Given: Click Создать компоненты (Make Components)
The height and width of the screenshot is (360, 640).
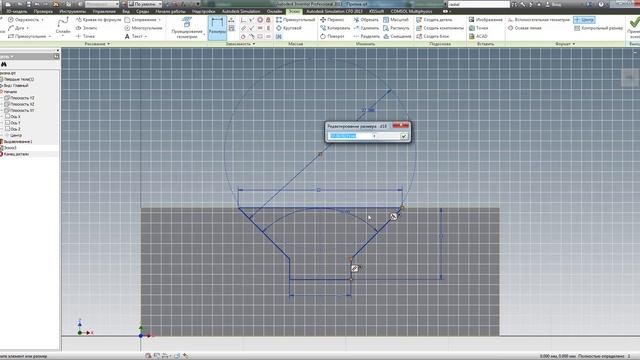Looking at the screenshot, I should pos(440,28).
